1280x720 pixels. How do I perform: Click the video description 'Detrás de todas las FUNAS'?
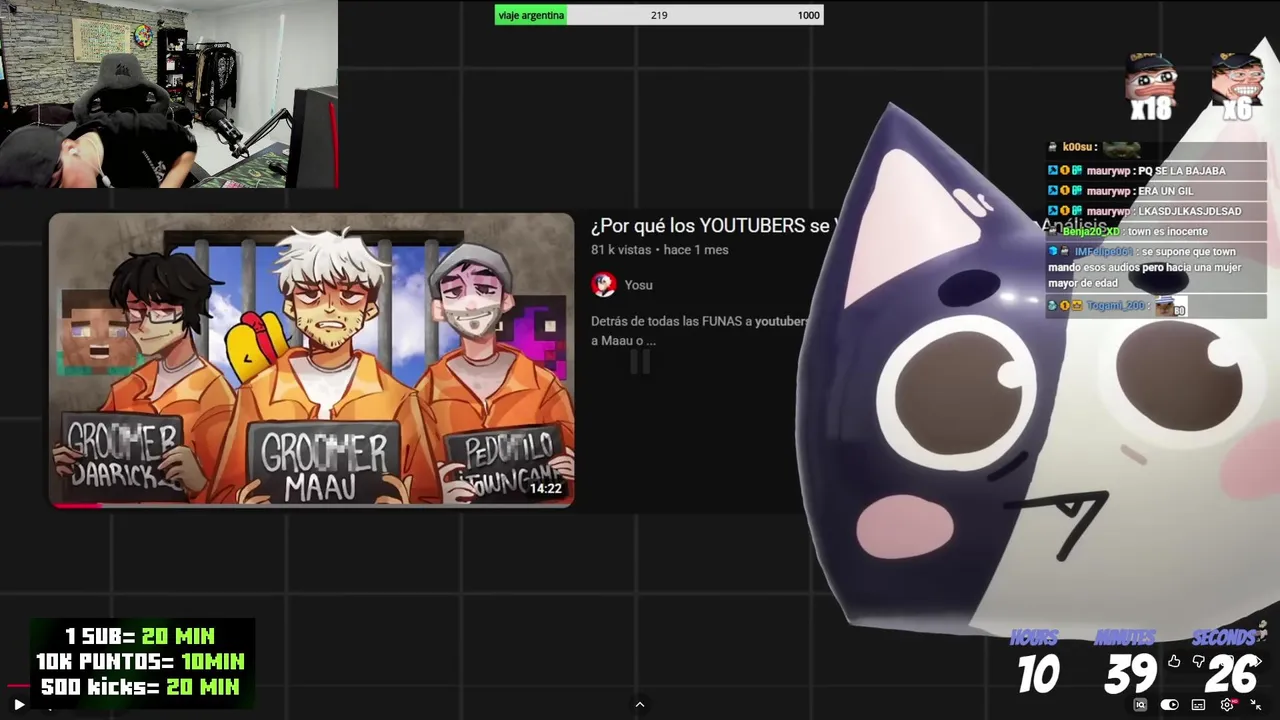coord(698,331)
